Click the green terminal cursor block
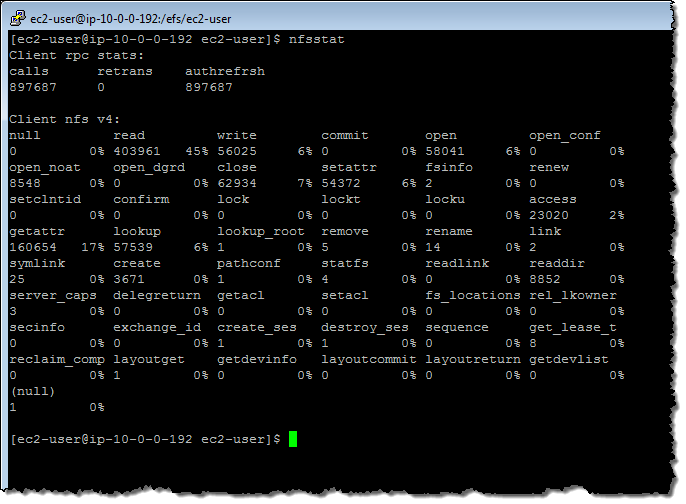686x504 pixels. point(293,439)
